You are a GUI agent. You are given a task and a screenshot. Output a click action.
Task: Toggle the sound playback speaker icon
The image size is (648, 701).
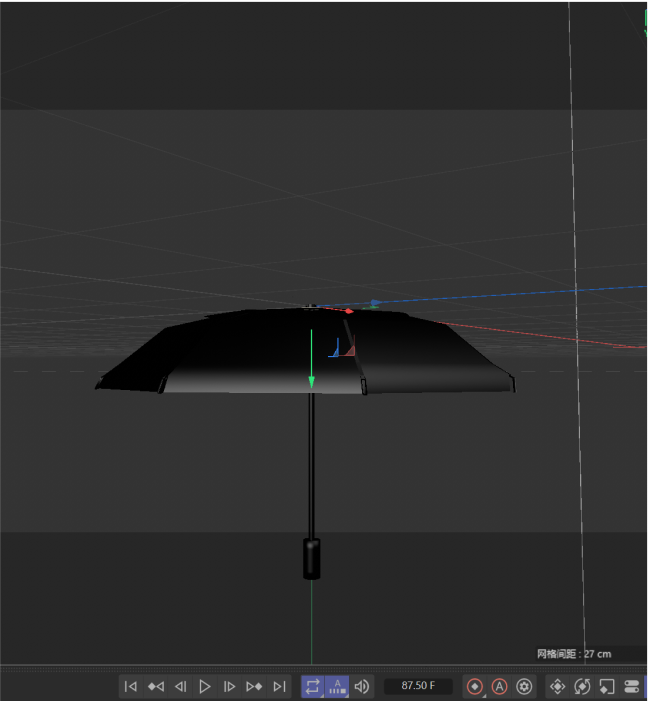tap(362, 686)
